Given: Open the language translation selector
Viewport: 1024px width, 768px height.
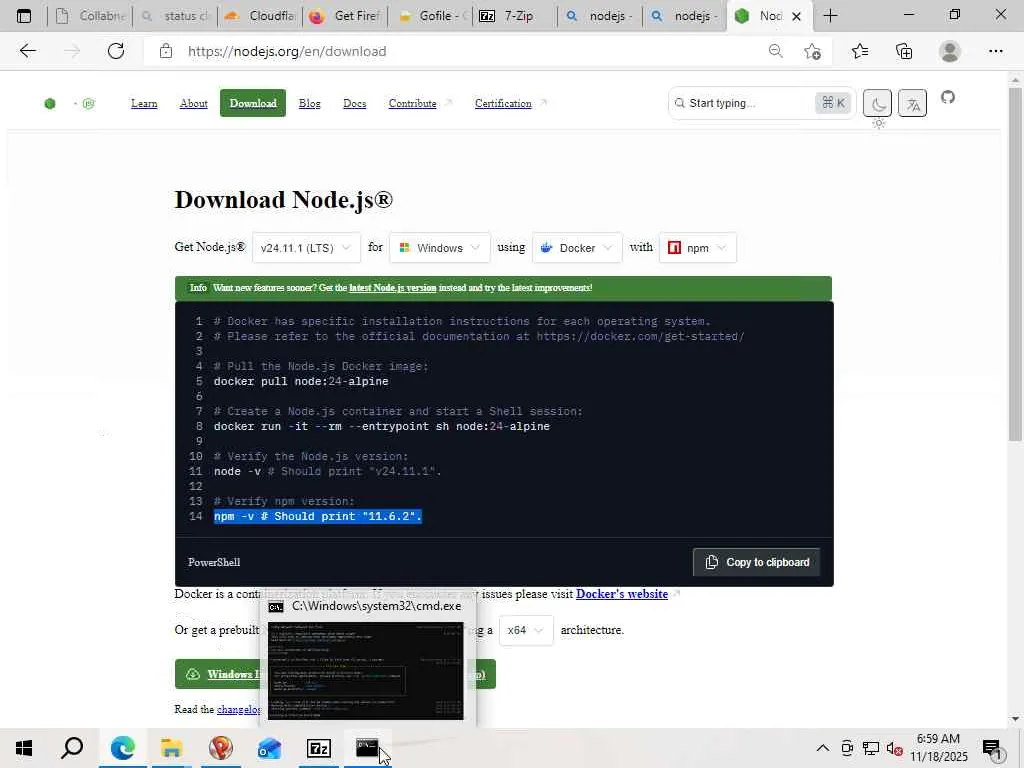Looking at the screenshot, I should (x=912, y=103).
